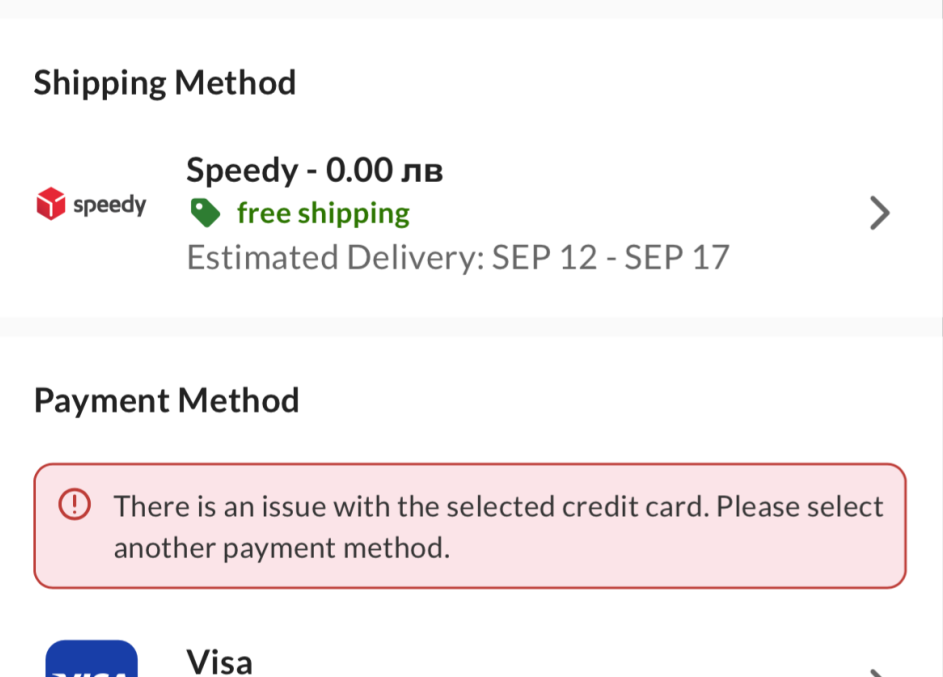Screen dimensions: 943x677
Task: Select the "Visa" payment method label
Action: (x=219, y=662)
